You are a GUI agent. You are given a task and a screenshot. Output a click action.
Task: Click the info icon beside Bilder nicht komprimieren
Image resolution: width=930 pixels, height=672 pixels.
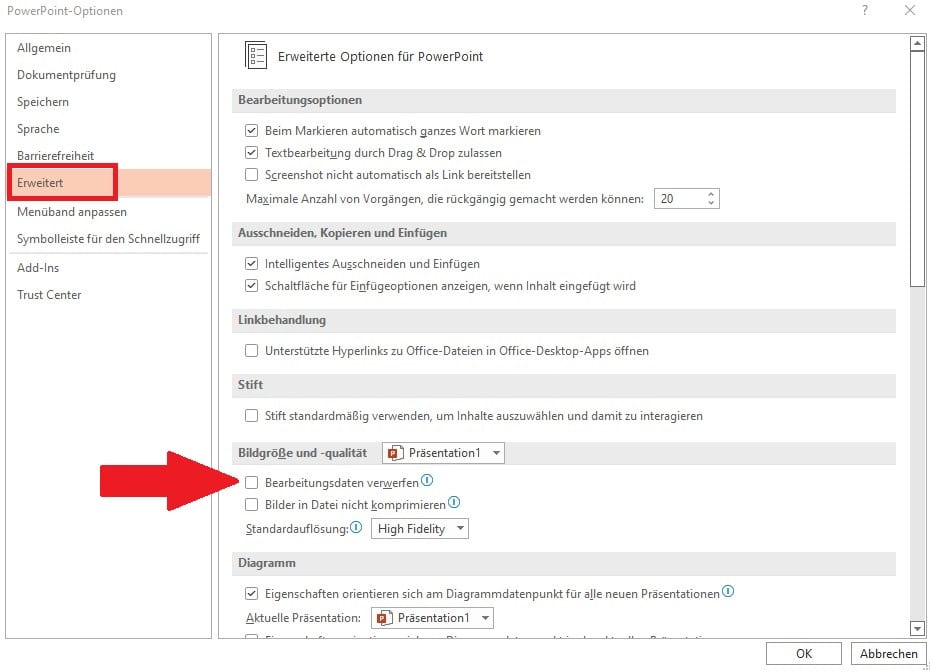(455, 504)
